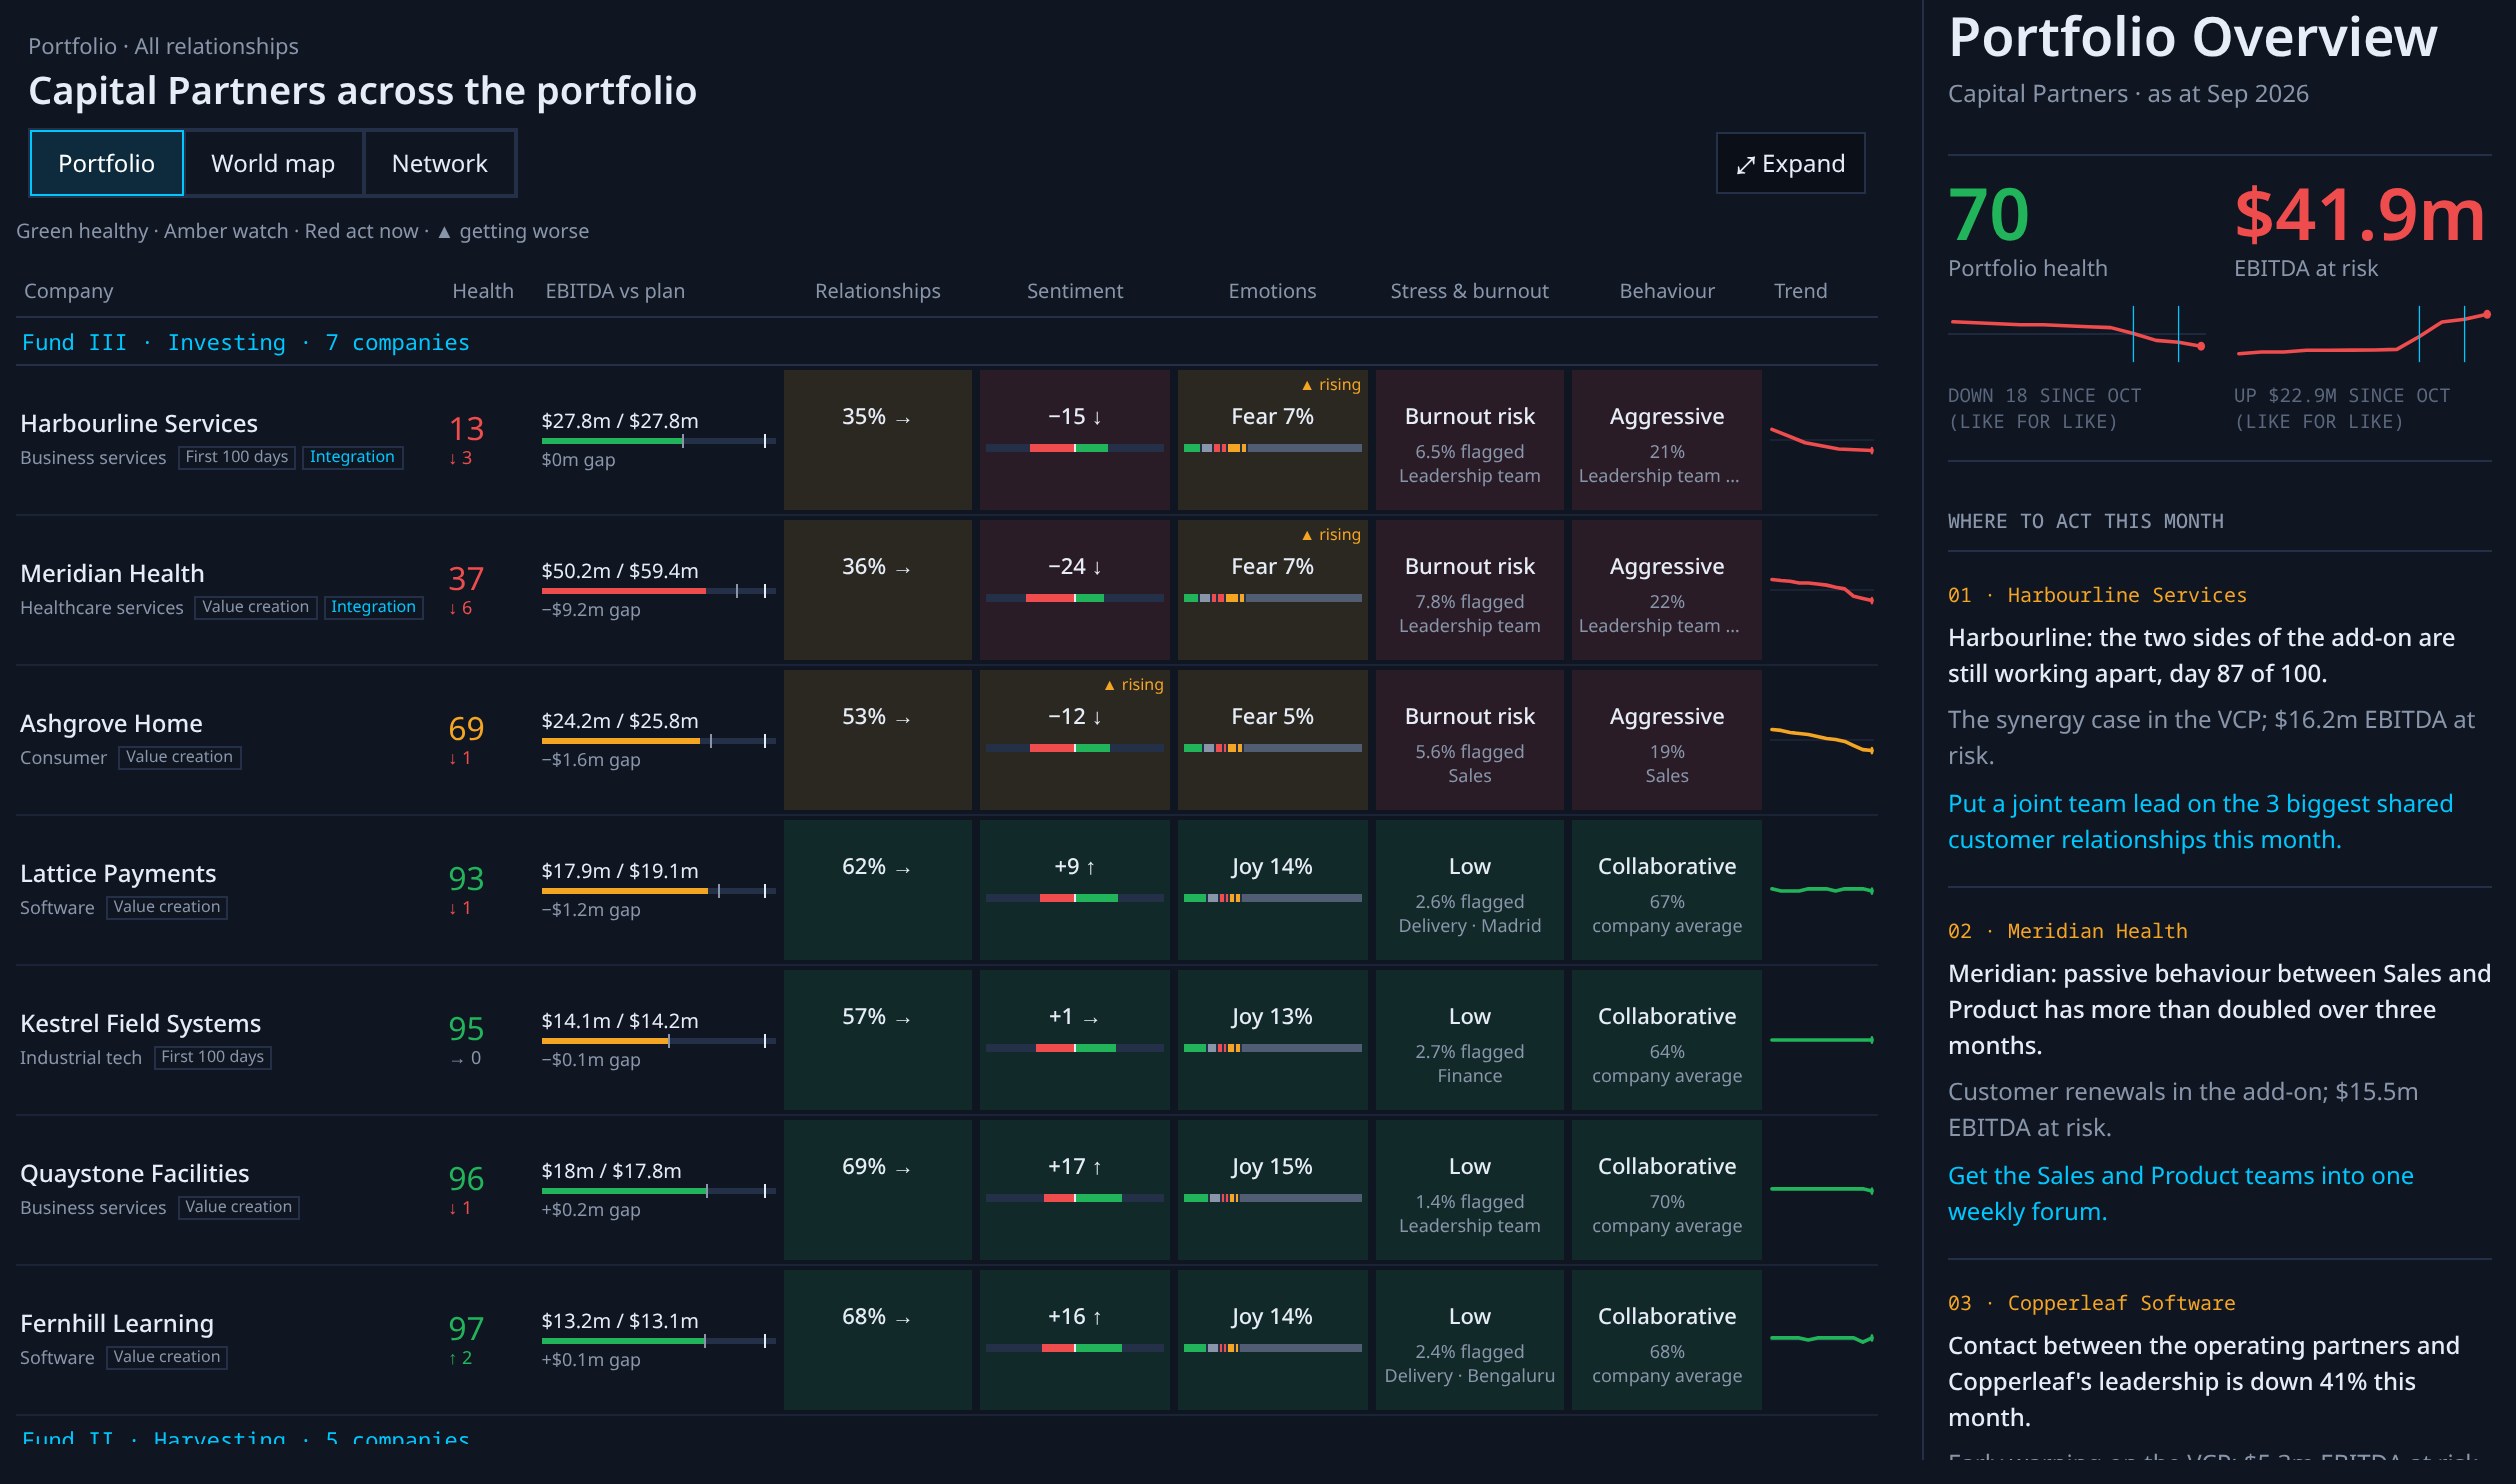Click Meridian Health's EBITDA vs plan bar

point(658,591)
